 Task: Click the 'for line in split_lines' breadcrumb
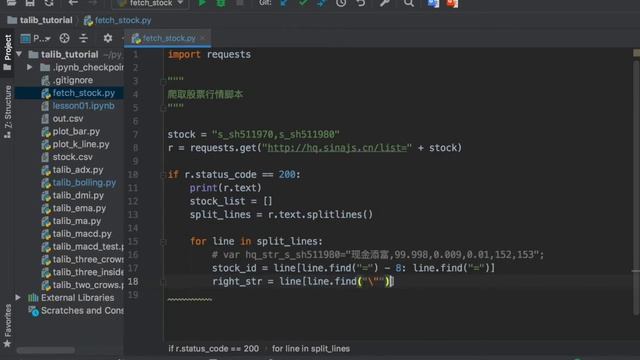[311, 349]
